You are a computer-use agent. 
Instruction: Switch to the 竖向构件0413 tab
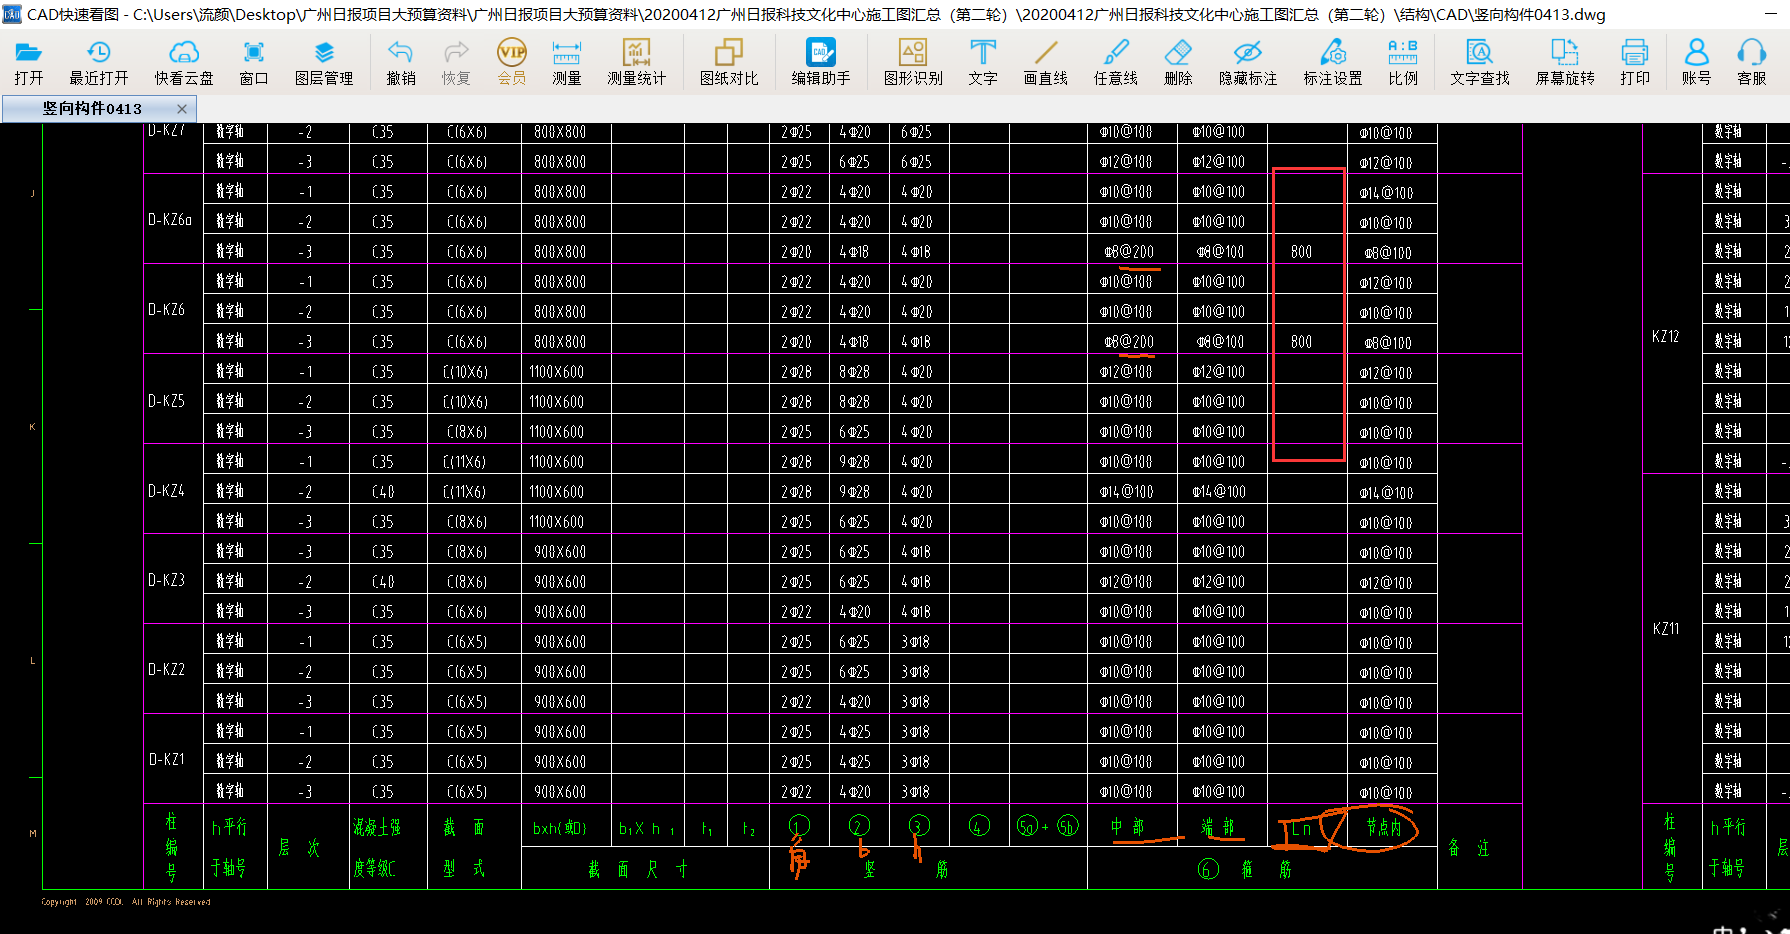(92, 108)
